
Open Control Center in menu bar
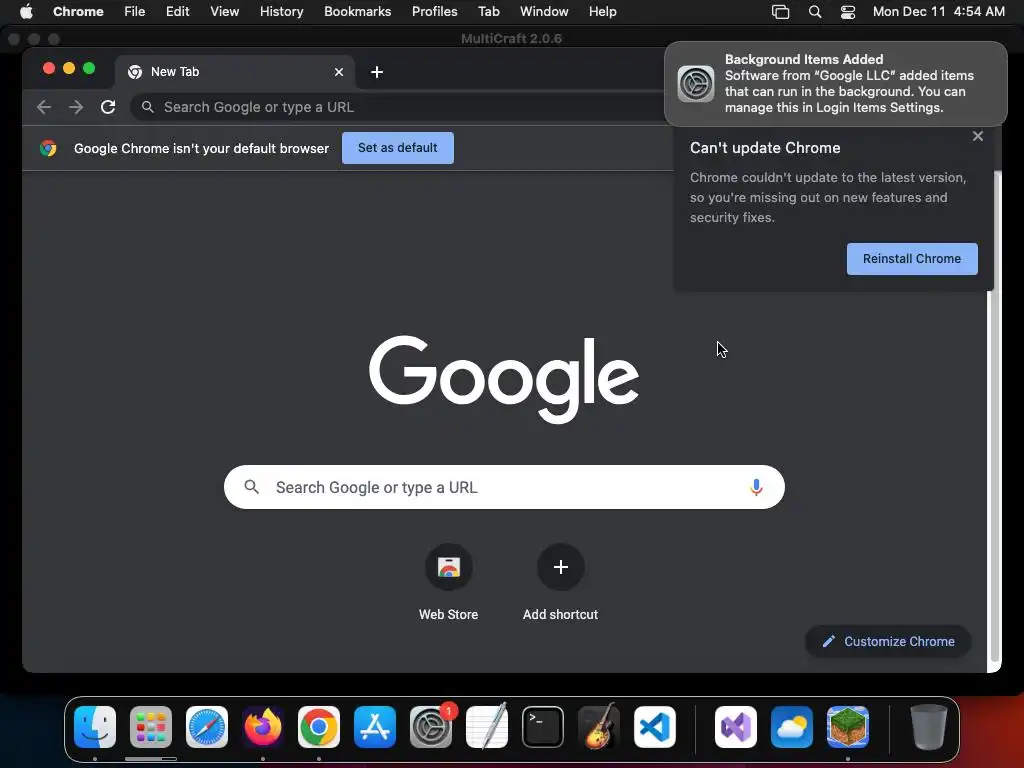[x=848, y=11]
